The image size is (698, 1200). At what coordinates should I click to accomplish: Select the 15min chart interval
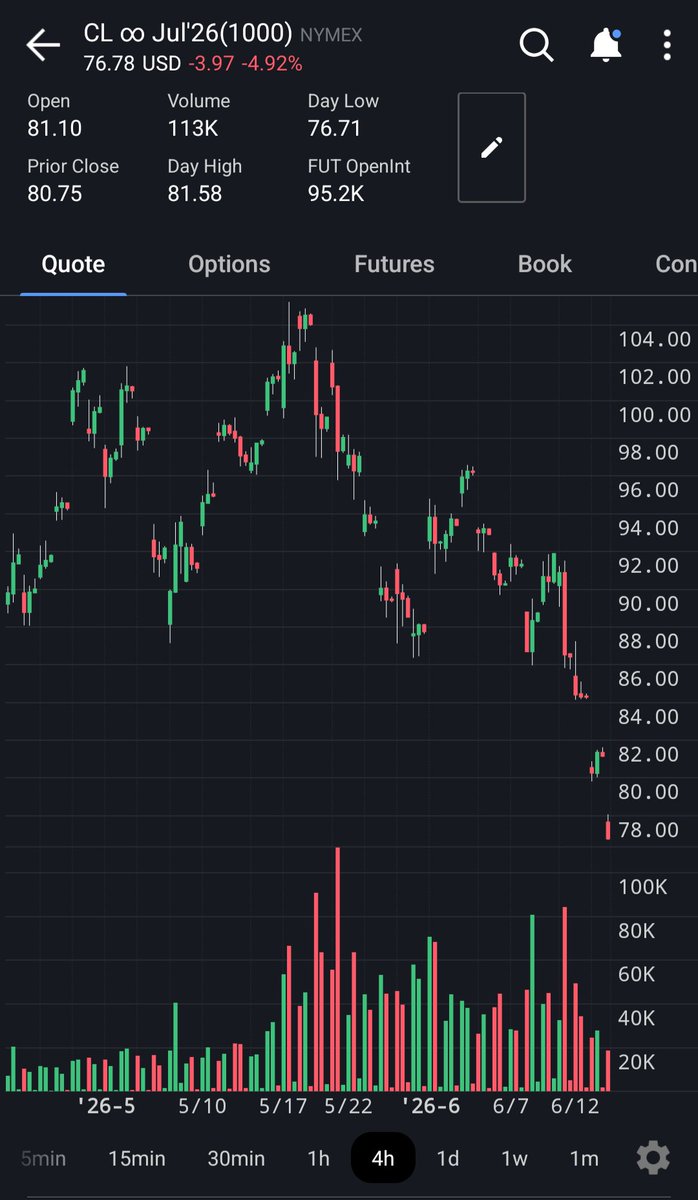point(137,1158)
